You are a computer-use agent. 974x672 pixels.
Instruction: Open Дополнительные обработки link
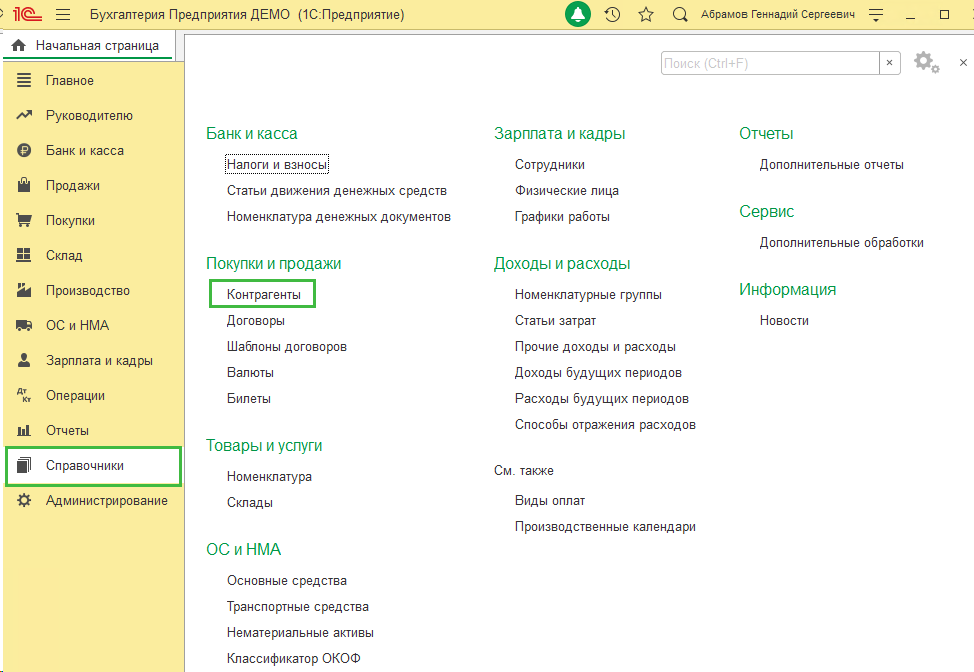pyautogui.click(x=841, y=243)
